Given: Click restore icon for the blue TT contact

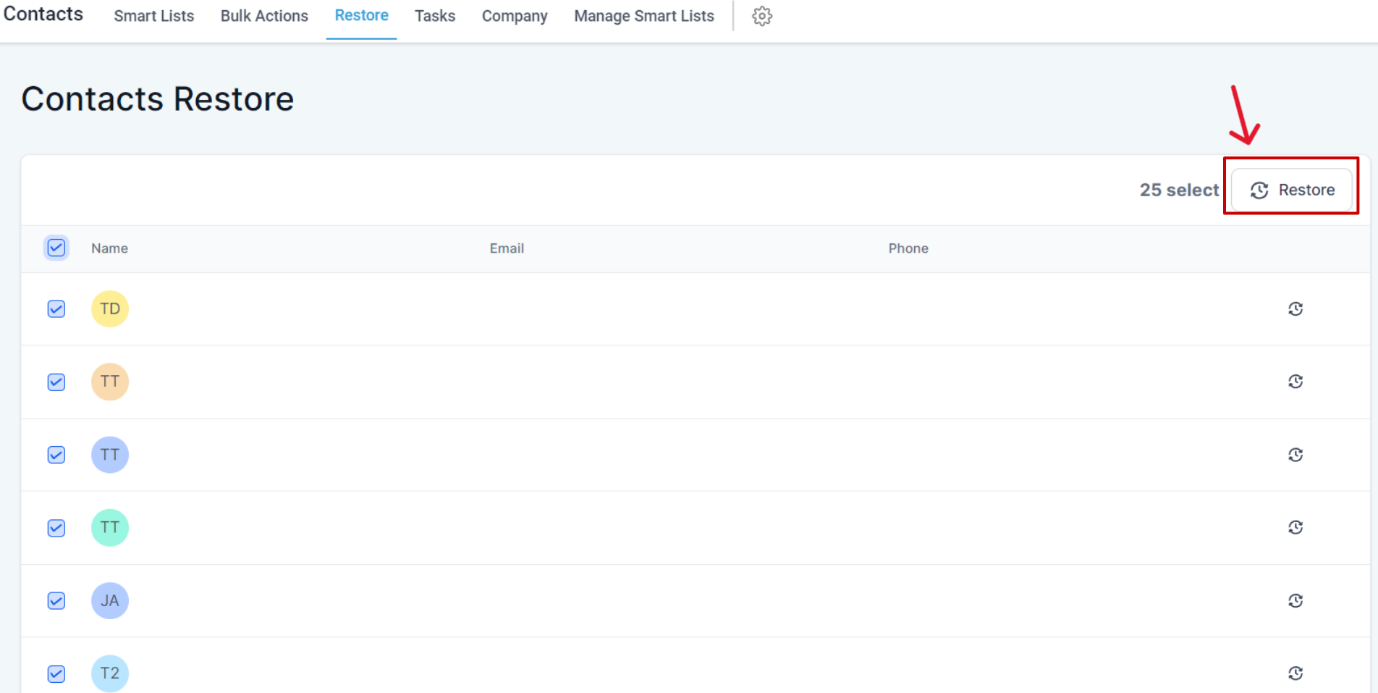Looking at the screenshot, I should click(x=1295, y=454).
